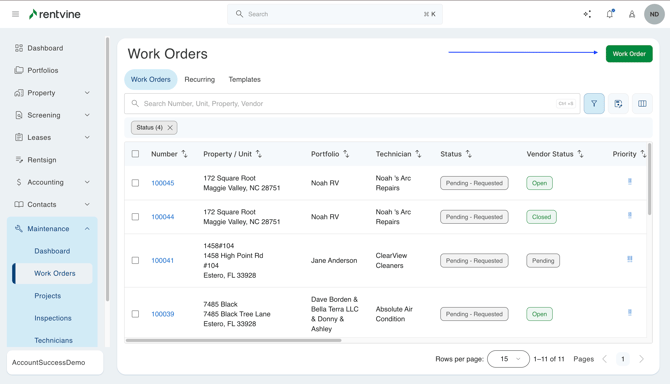Viewport: 670px width, 384px height.
Task: Expand the Screening menu chevron
Action: 87,115
